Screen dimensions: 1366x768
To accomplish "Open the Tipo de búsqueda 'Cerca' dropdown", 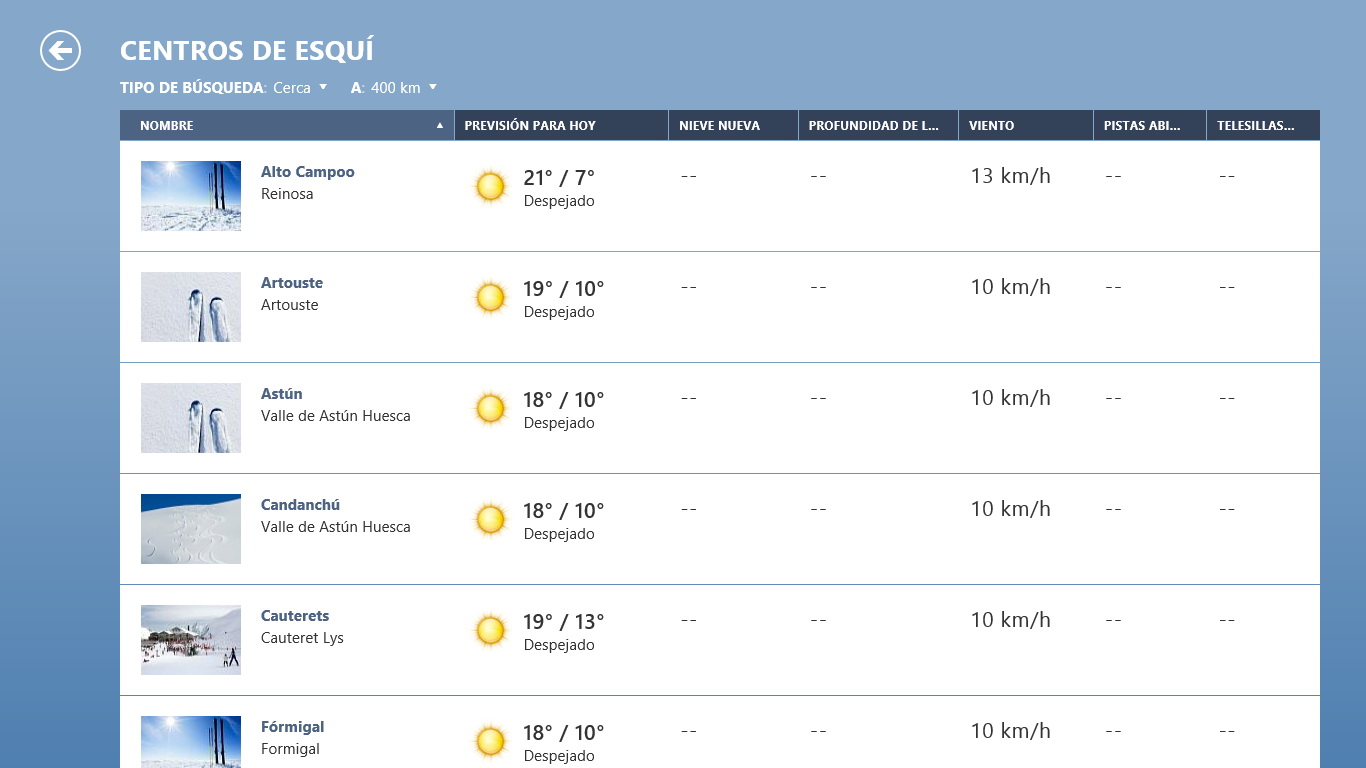I will (x=300, y=88).
